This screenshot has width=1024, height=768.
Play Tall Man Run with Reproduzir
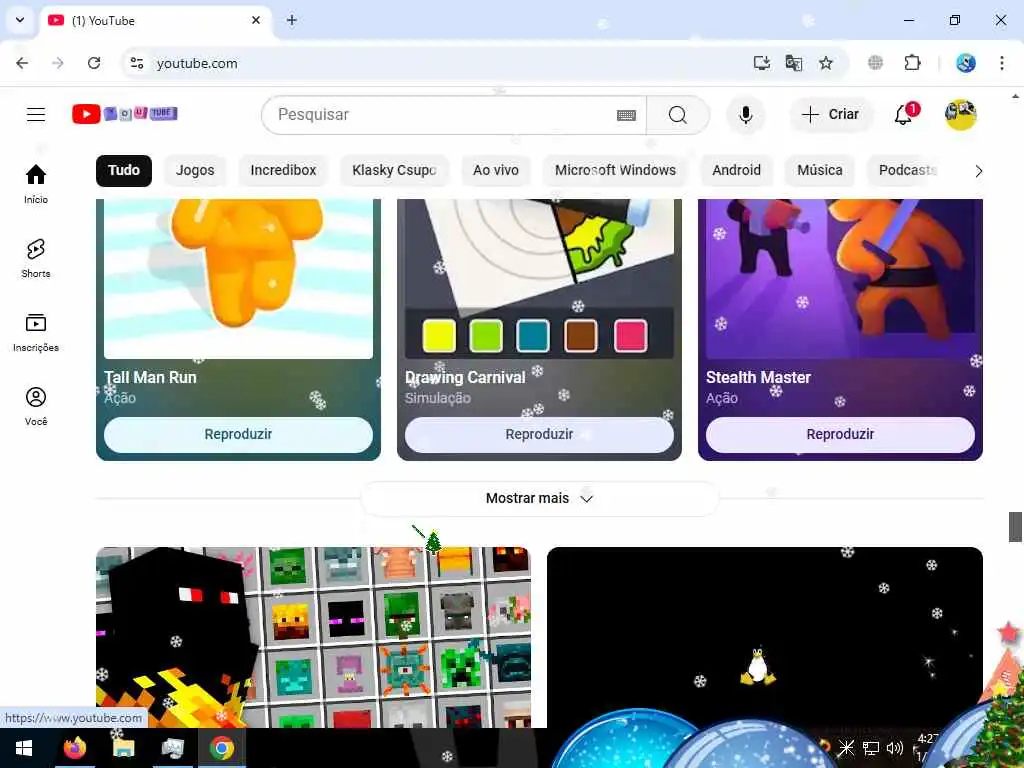(238, 434)
